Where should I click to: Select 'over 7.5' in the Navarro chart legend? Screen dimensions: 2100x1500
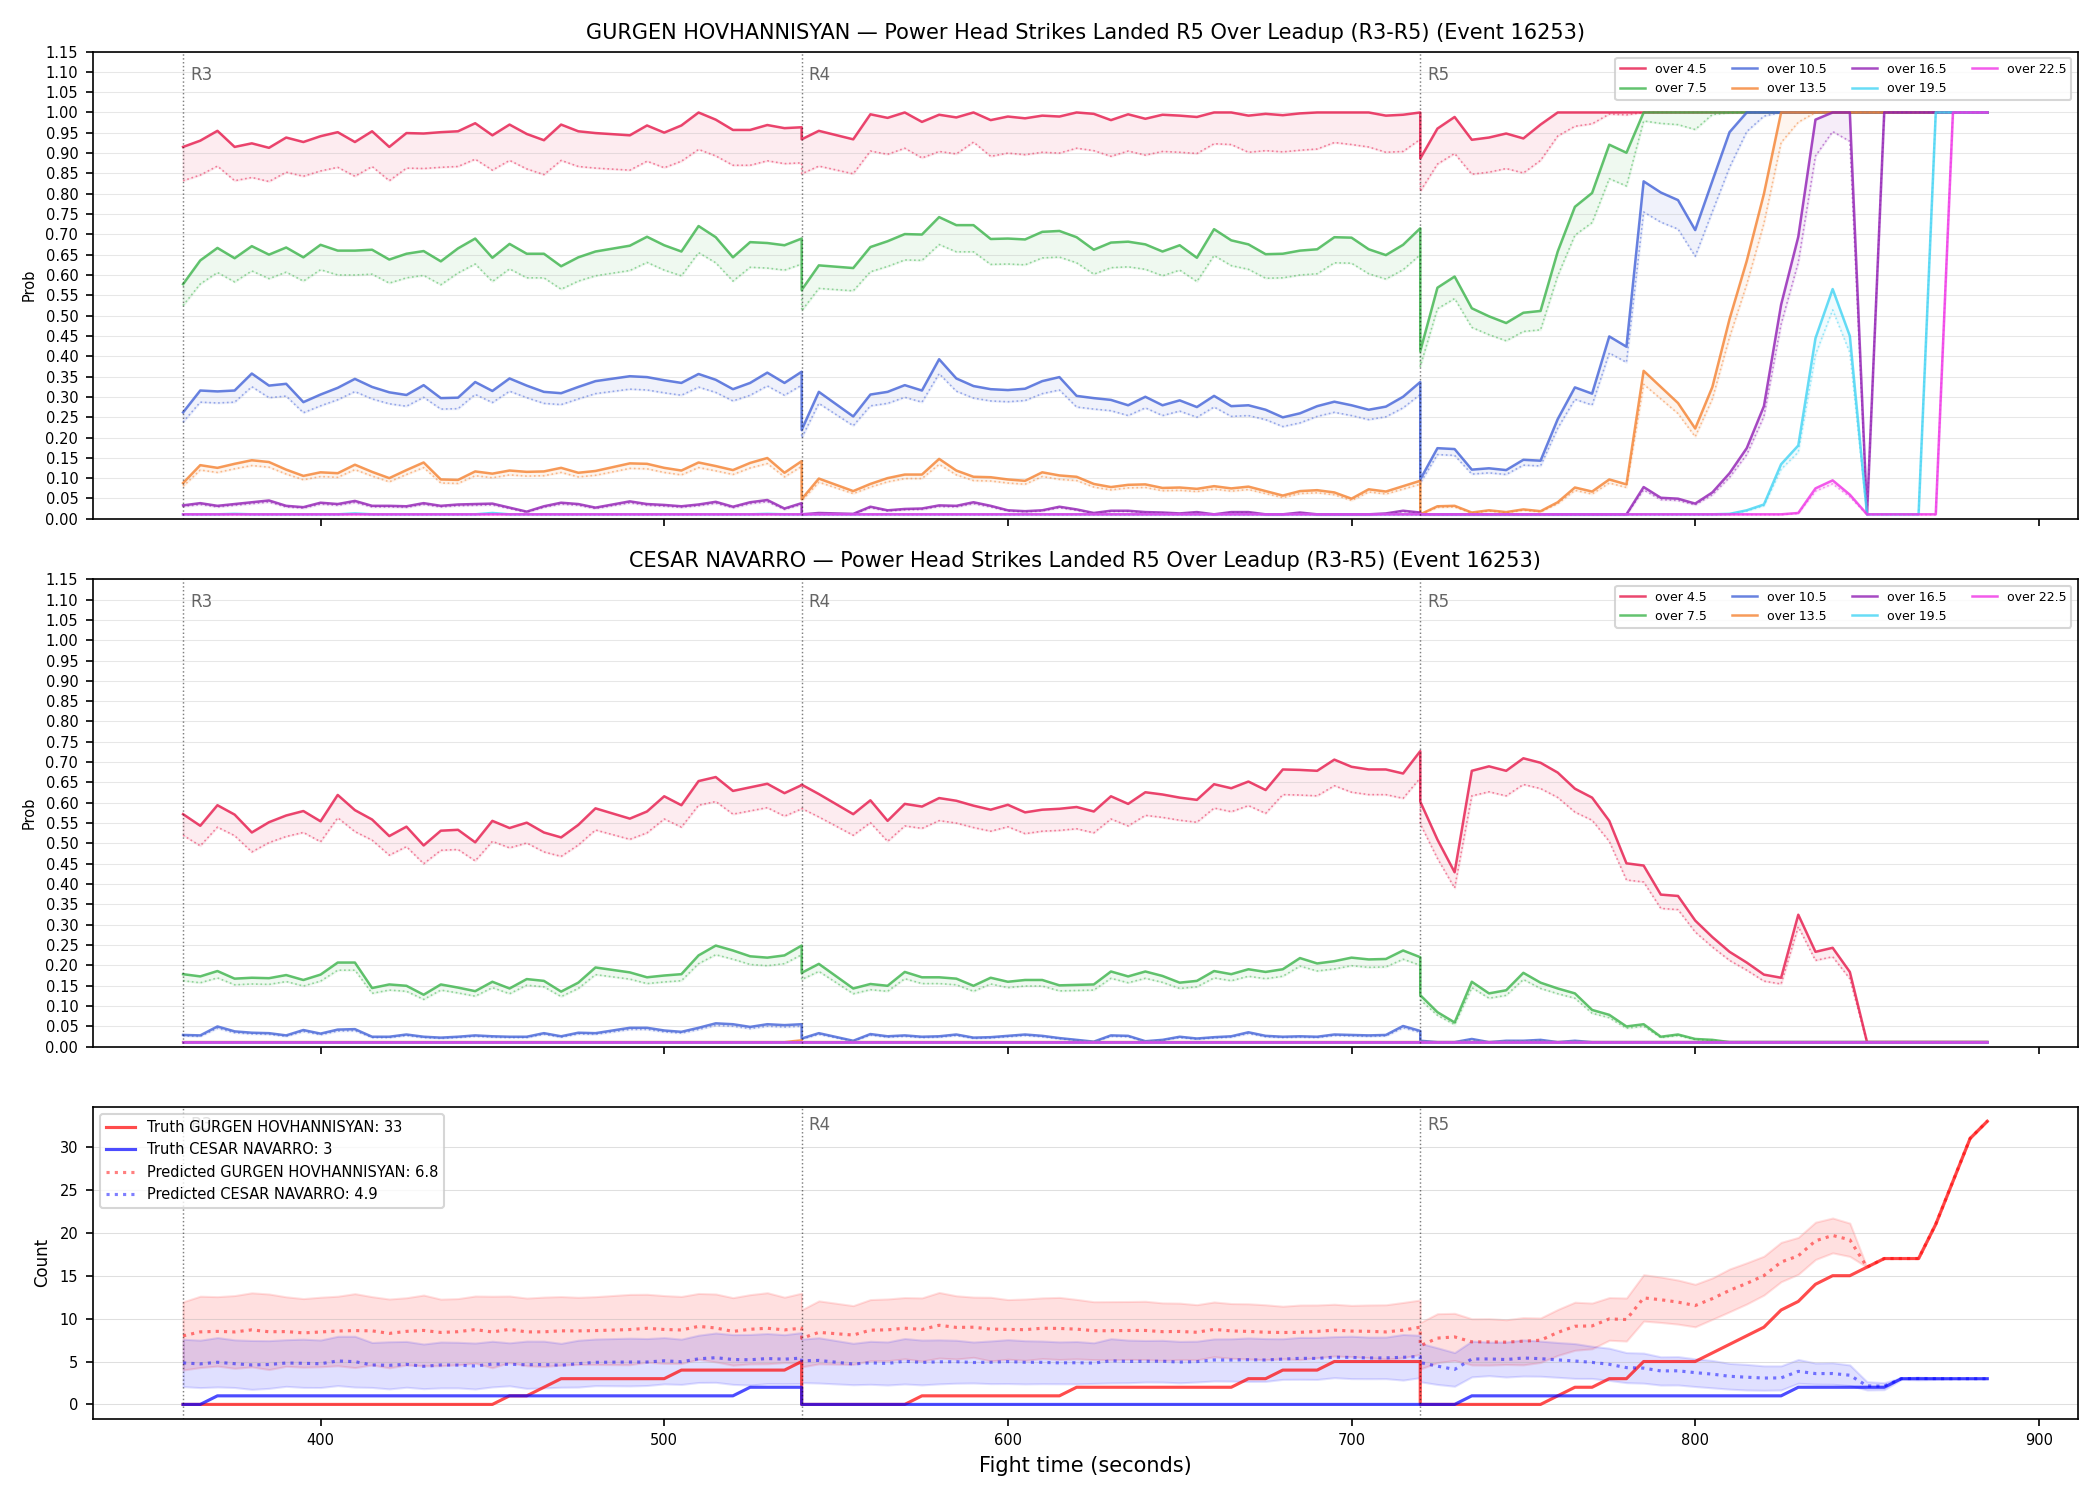1663,616
